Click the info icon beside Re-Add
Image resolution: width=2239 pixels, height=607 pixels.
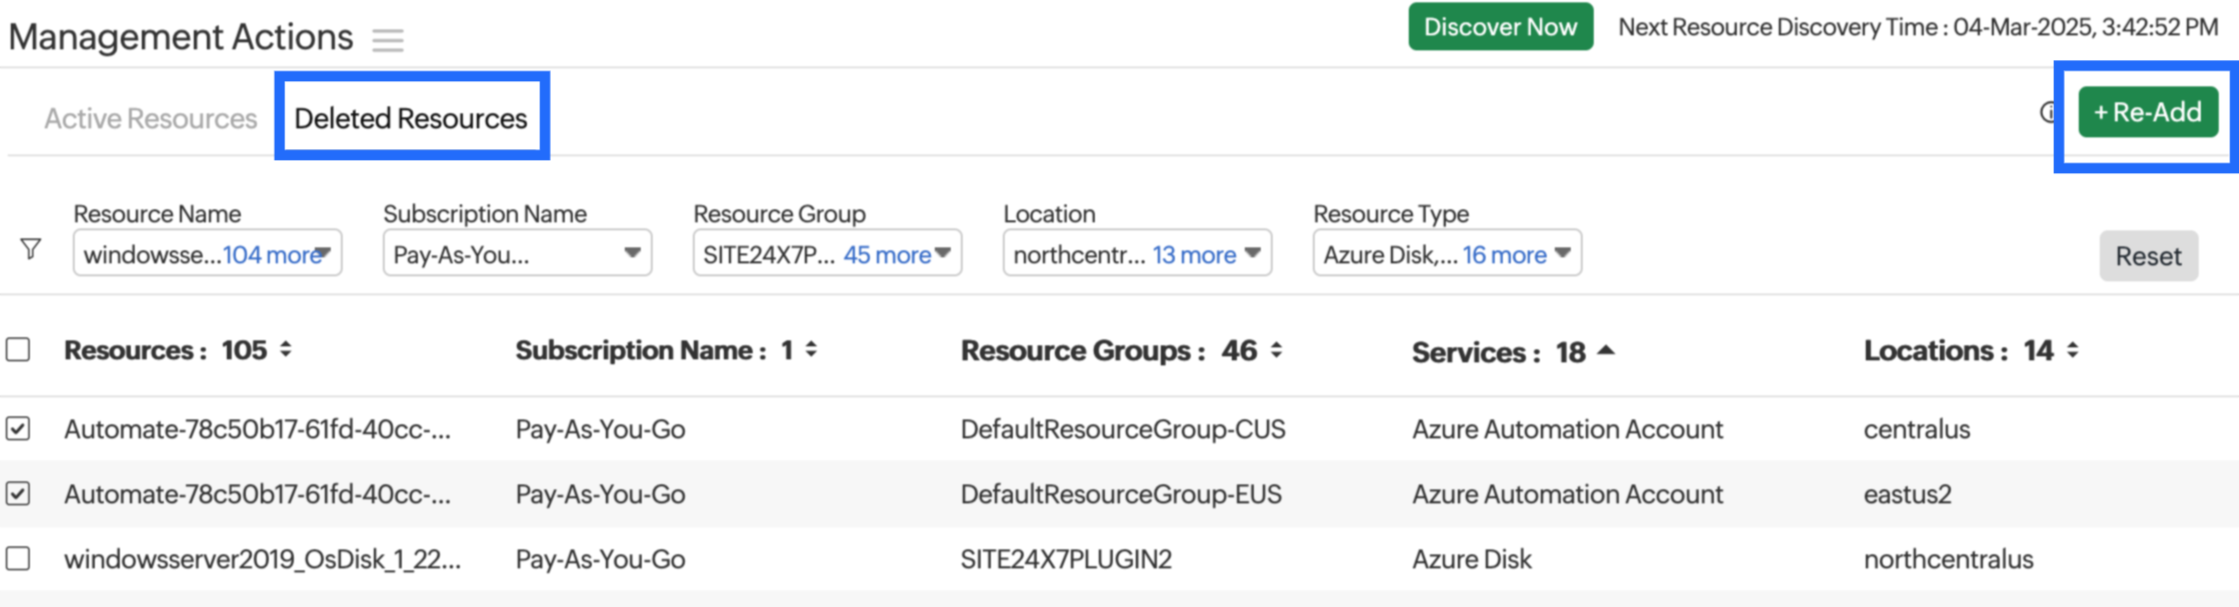click(x=2048, y=113)
